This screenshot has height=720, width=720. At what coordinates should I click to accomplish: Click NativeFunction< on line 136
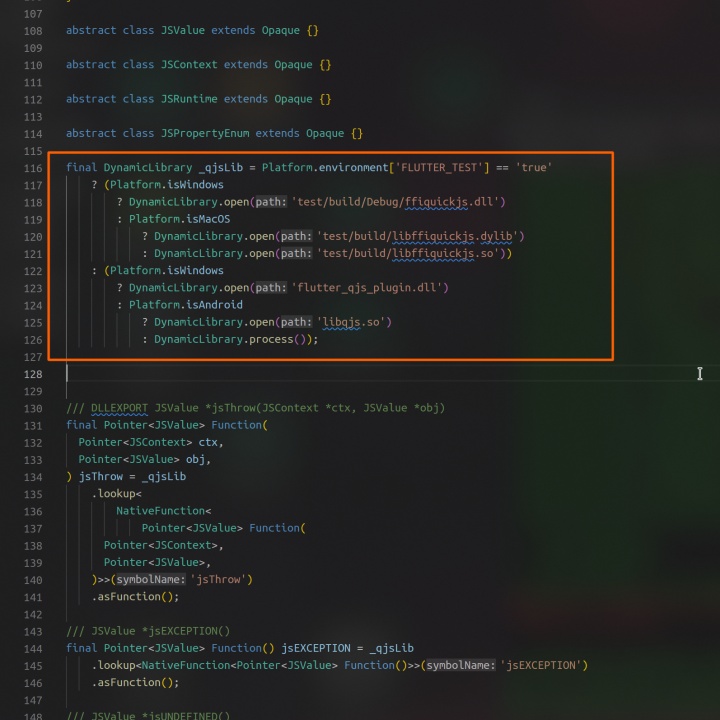[163, 511]
